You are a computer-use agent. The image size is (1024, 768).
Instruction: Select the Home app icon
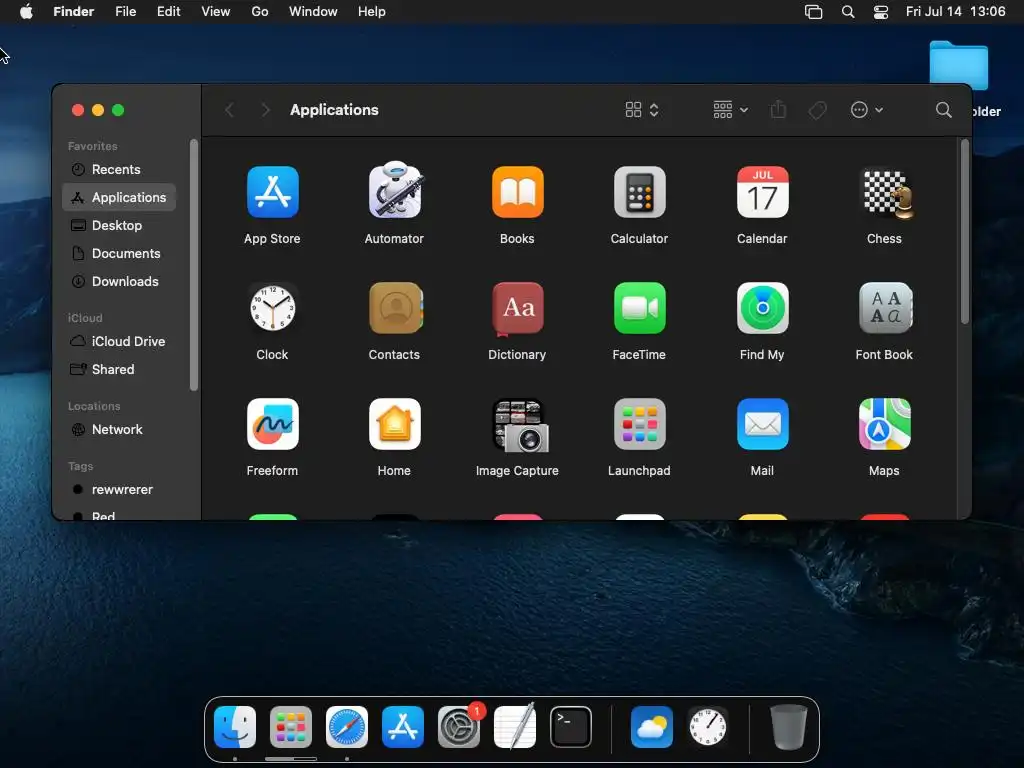(394, 424)
